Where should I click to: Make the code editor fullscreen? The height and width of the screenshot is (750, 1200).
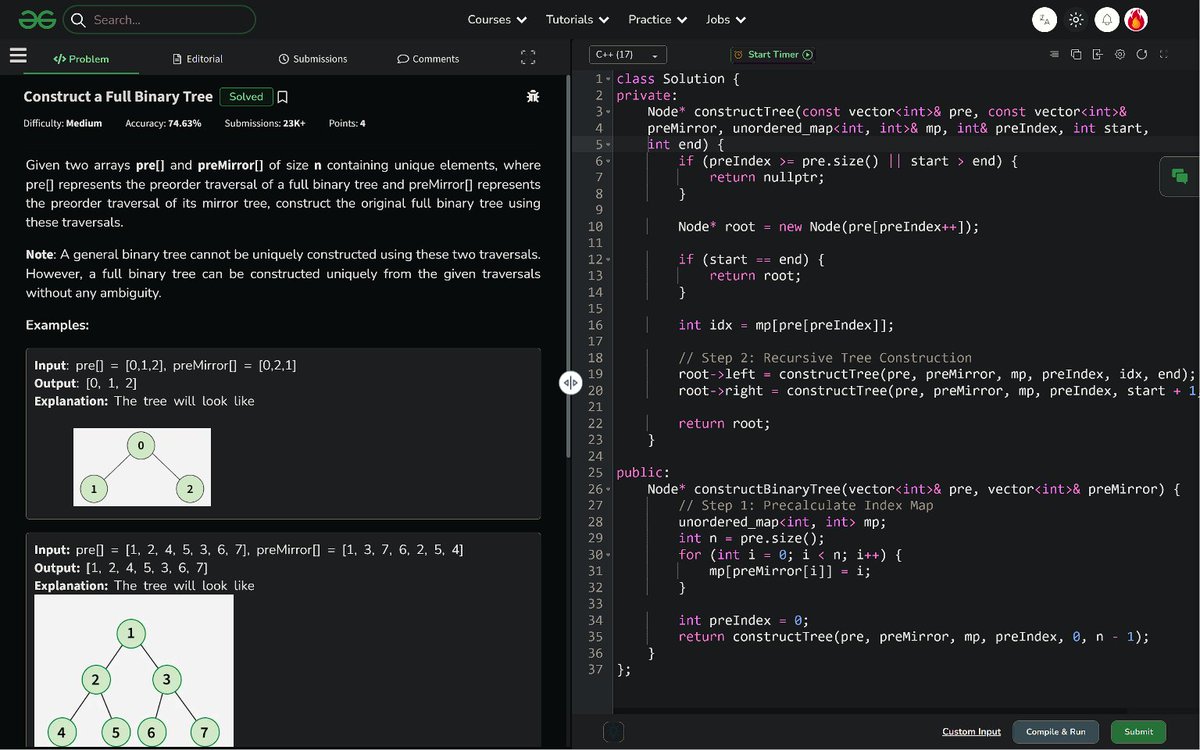tap(1164, 54)
